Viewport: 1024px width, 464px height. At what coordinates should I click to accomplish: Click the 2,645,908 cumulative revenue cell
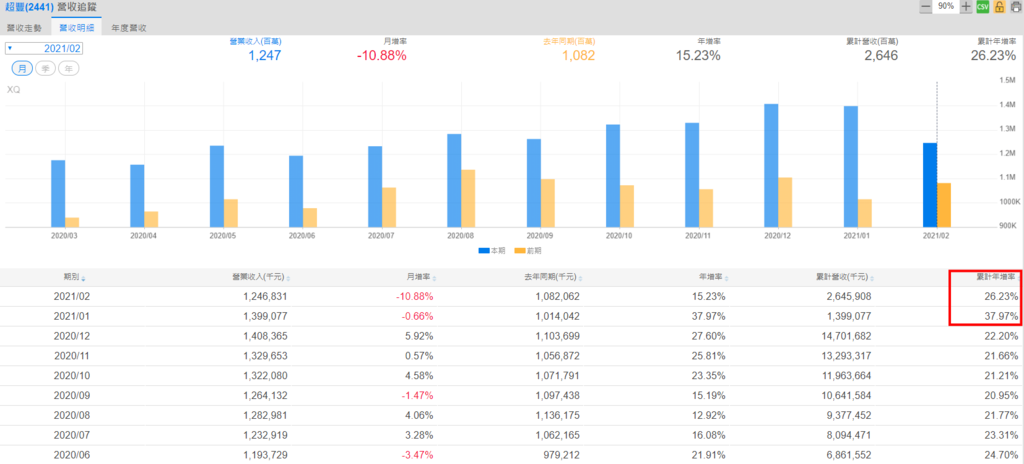coord(848,296)
